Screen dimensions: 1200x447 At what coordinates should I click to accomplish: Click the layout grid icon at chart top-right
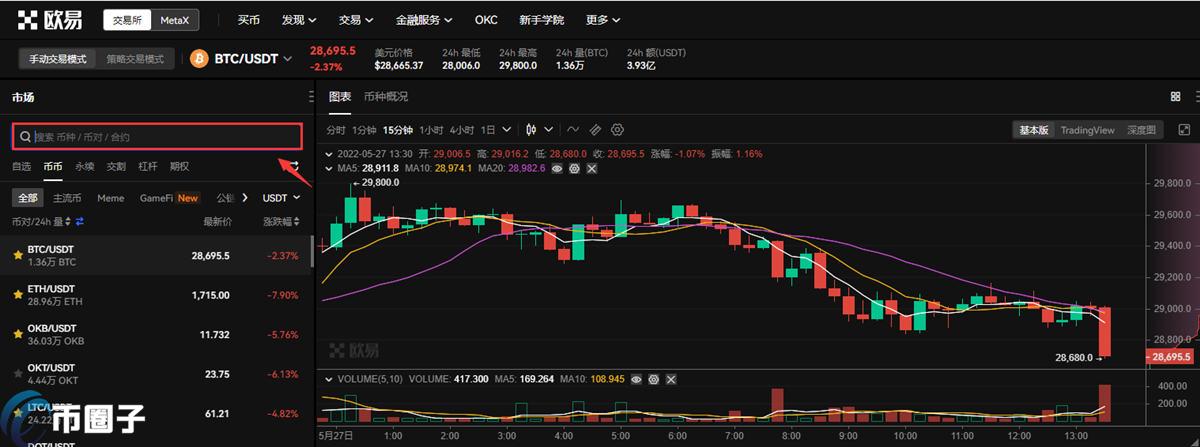[x=1175, y=97]
